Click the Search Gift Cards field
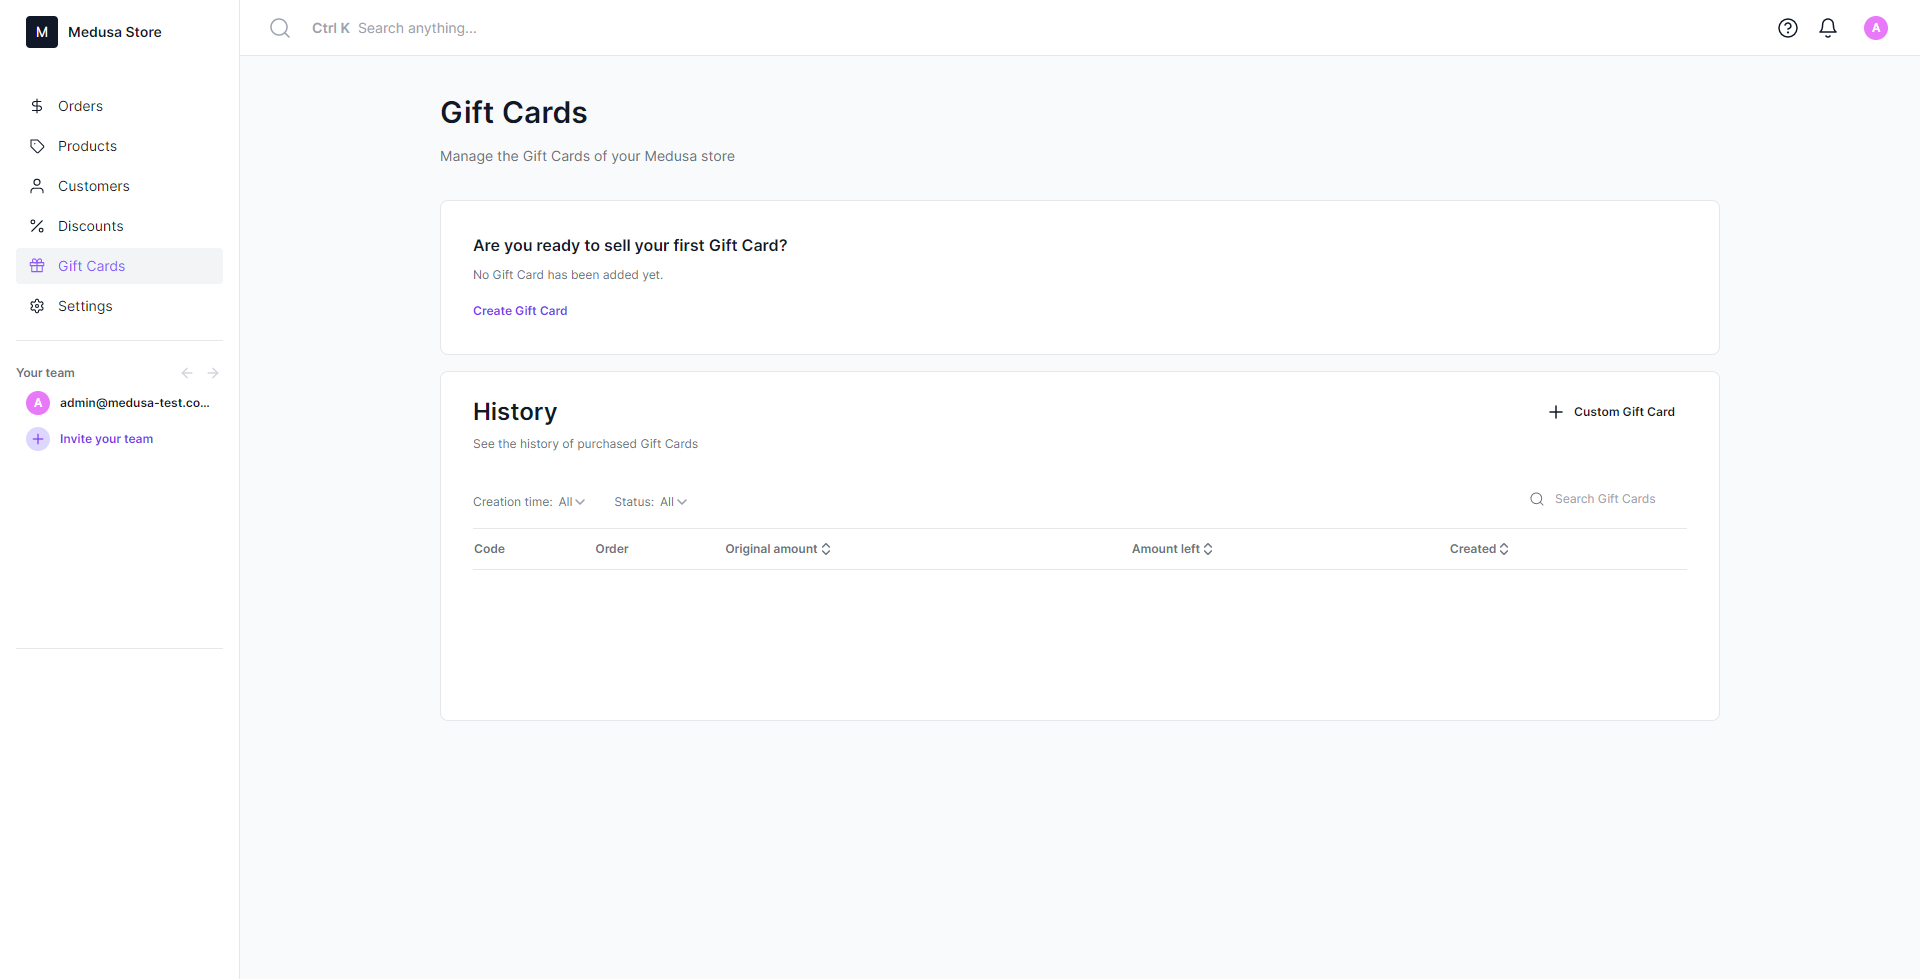The height and width of the screenshot is (979, 1920). pos(1604,498)
